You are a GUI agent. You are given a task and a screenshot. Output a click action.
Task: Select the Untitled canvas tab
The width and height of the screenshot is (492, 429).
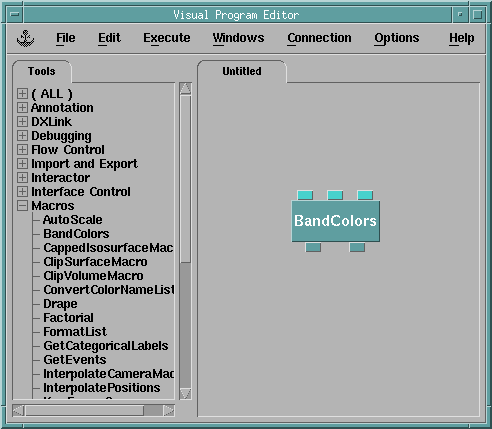[242, 71]
